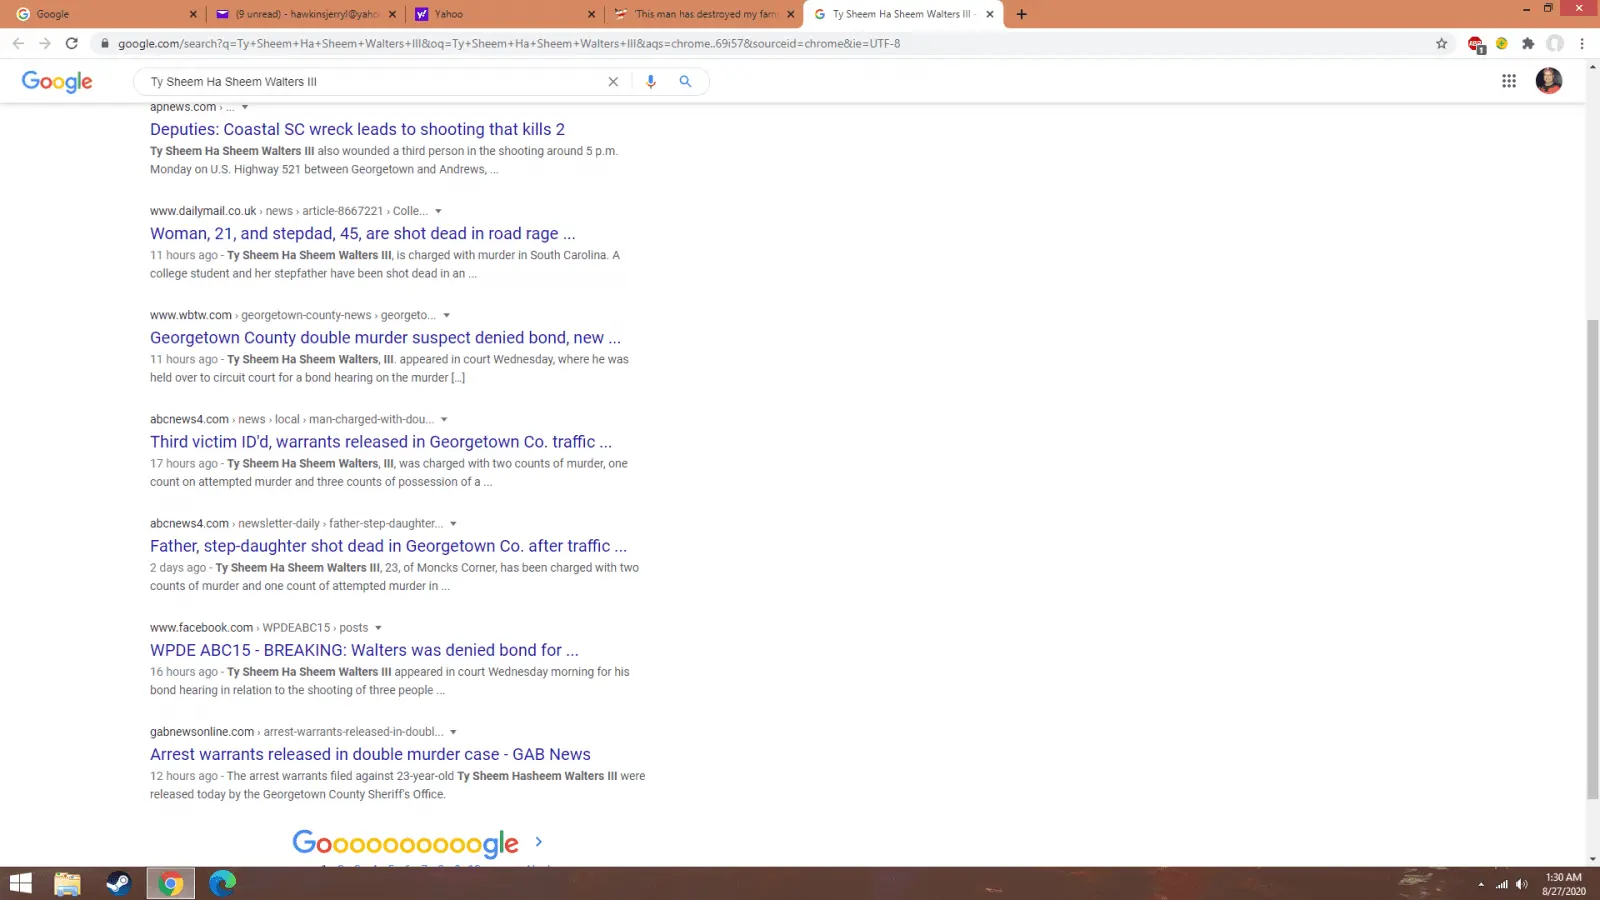Clear the search box with the X

[x=613, y=82]
